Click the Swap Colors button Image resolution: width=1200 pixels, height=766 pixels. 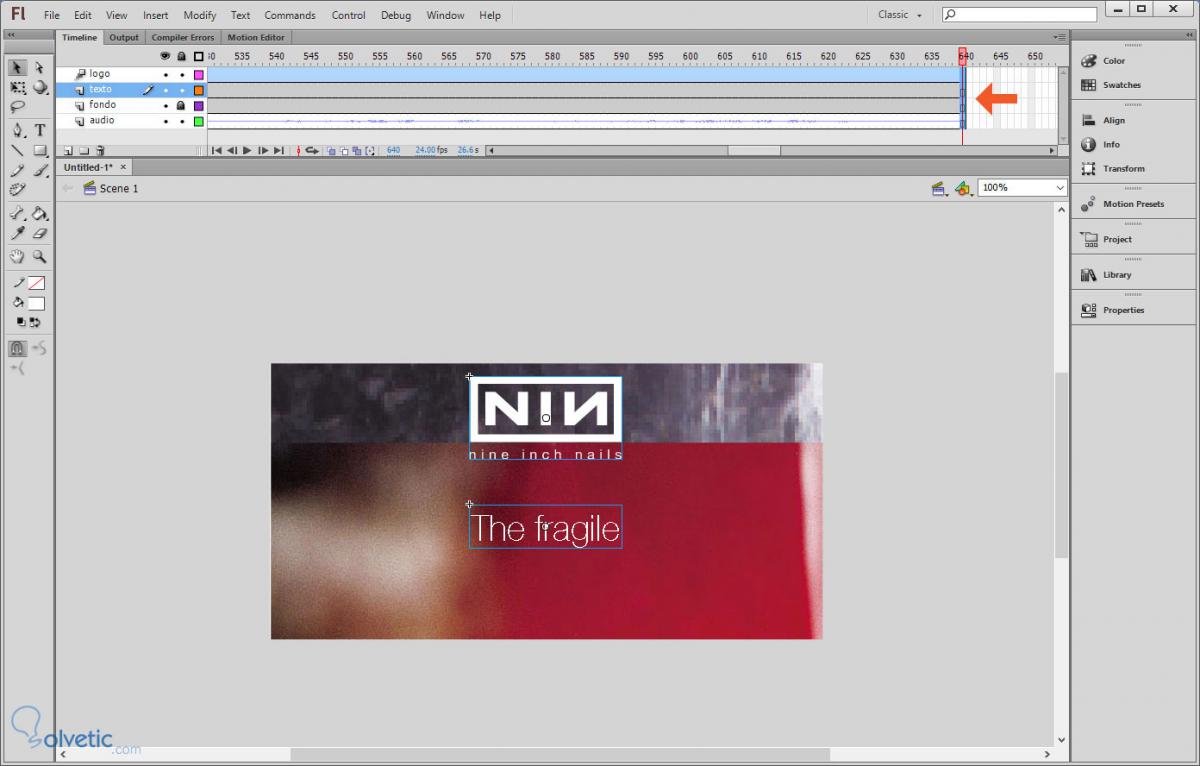point(35,322)
